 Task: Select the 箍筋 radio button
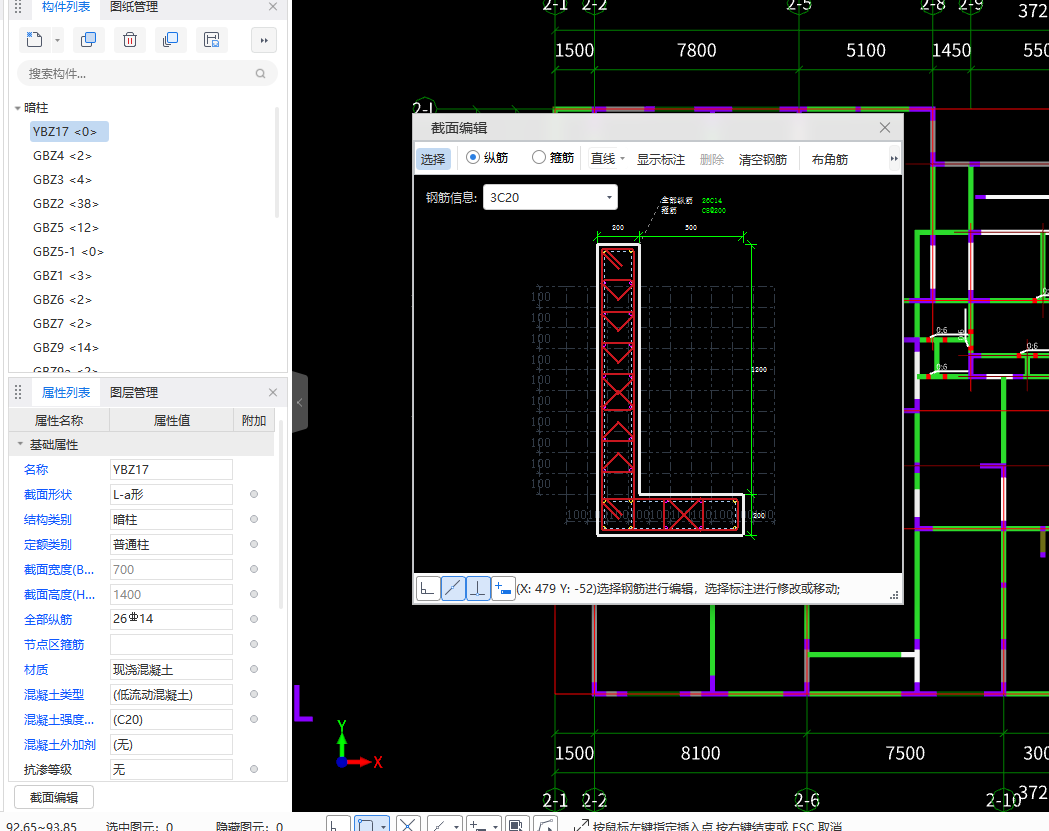(539, 157)
